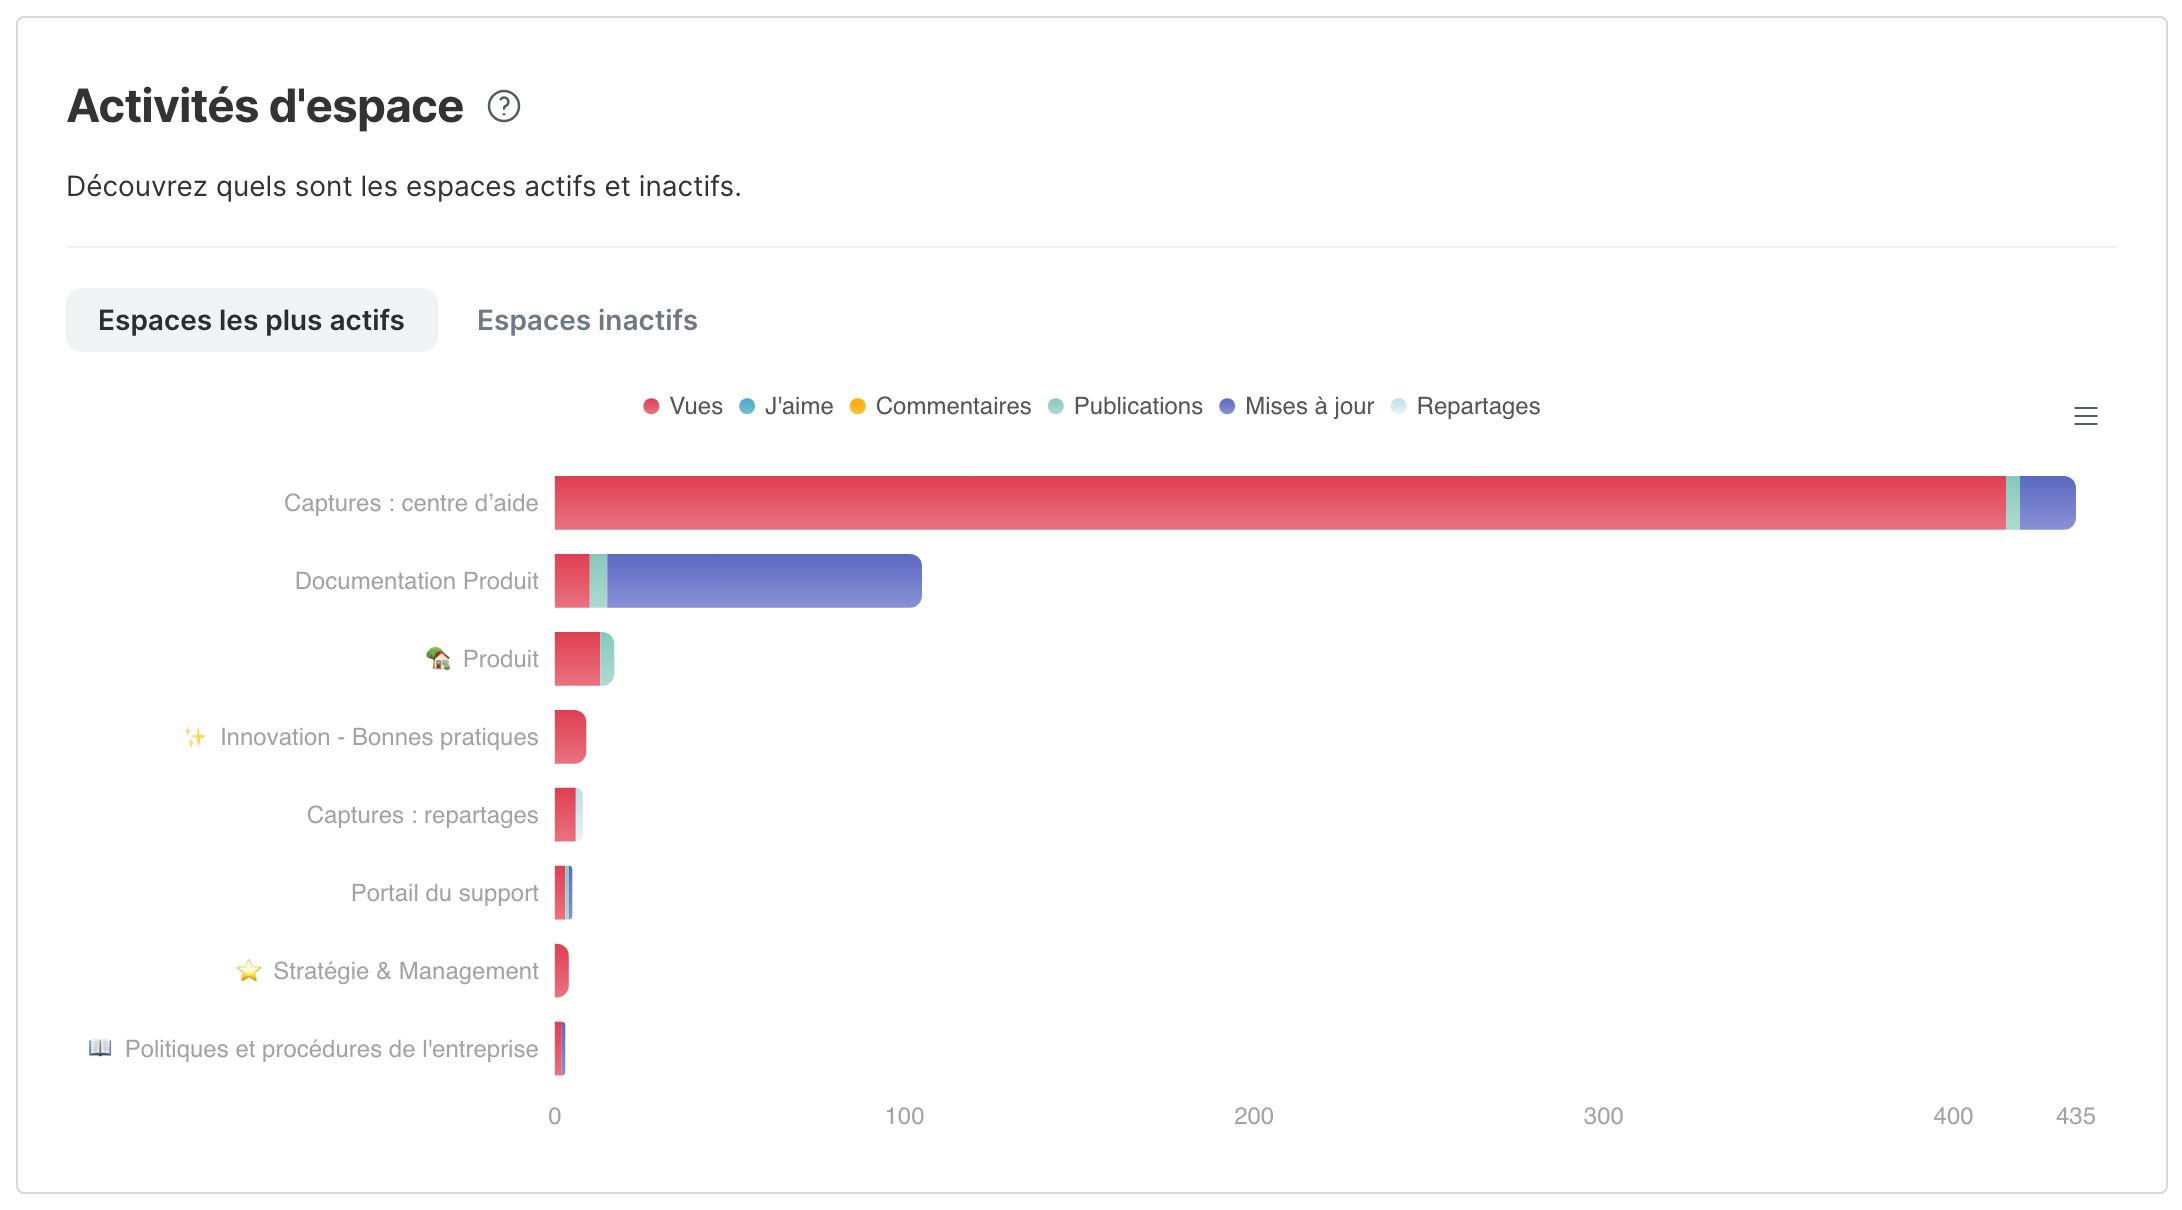Click the blue Documentation Produit bar segment
Image resolution: width=2182 pixels, height=1210 pixels.
point(764,581)
